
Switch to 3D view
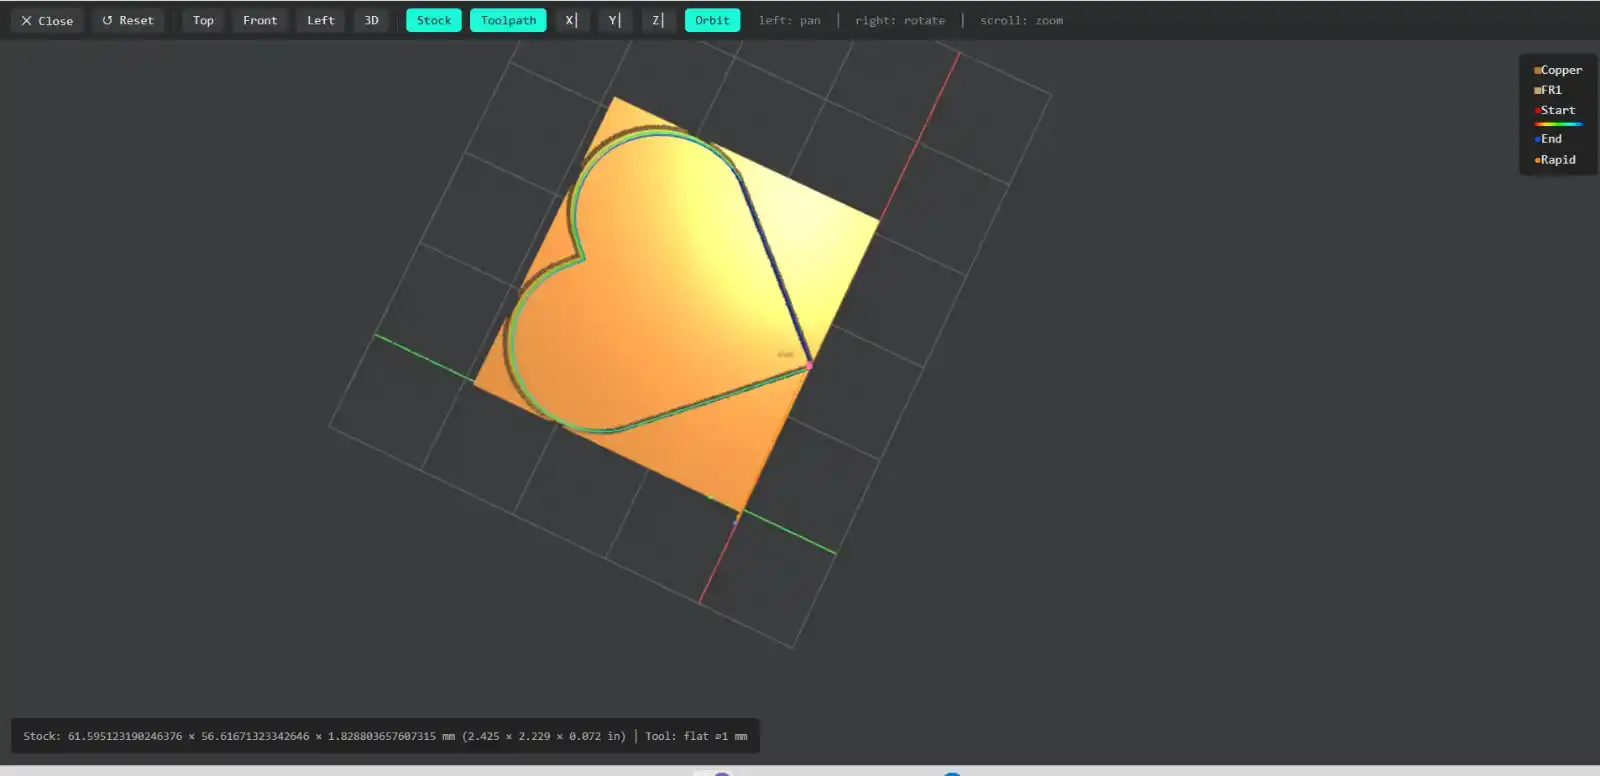tap(371, 20)
